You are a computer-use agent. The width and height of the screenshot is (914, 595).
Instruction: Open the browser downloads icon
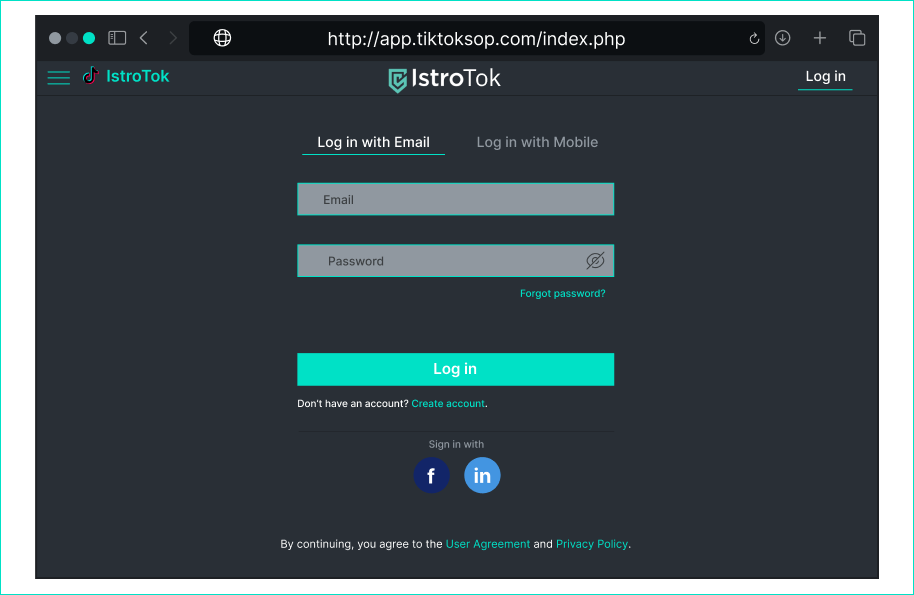coord(783,38)
